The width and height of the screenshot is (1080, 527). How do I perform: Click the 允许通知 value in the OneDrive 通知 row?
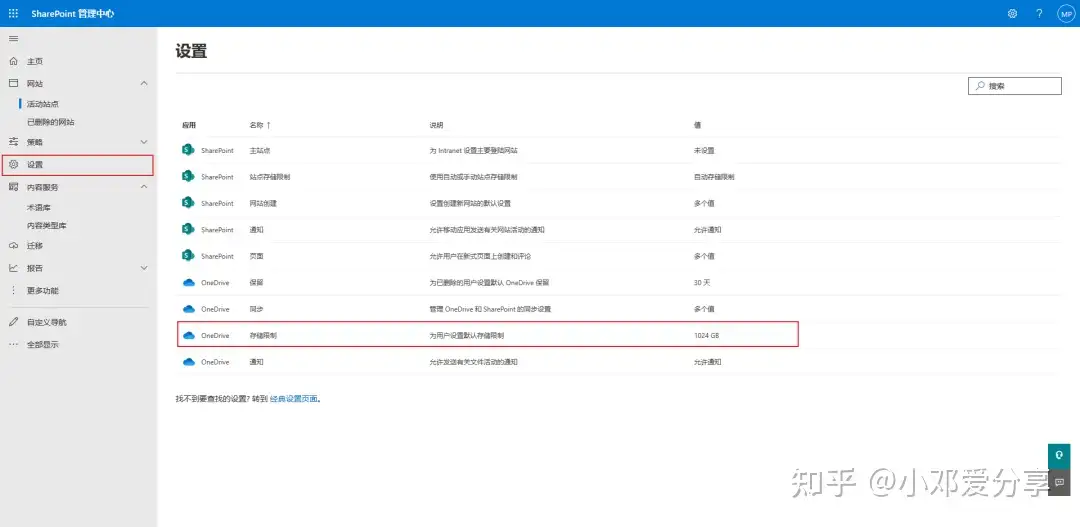[x=707, y=362]
